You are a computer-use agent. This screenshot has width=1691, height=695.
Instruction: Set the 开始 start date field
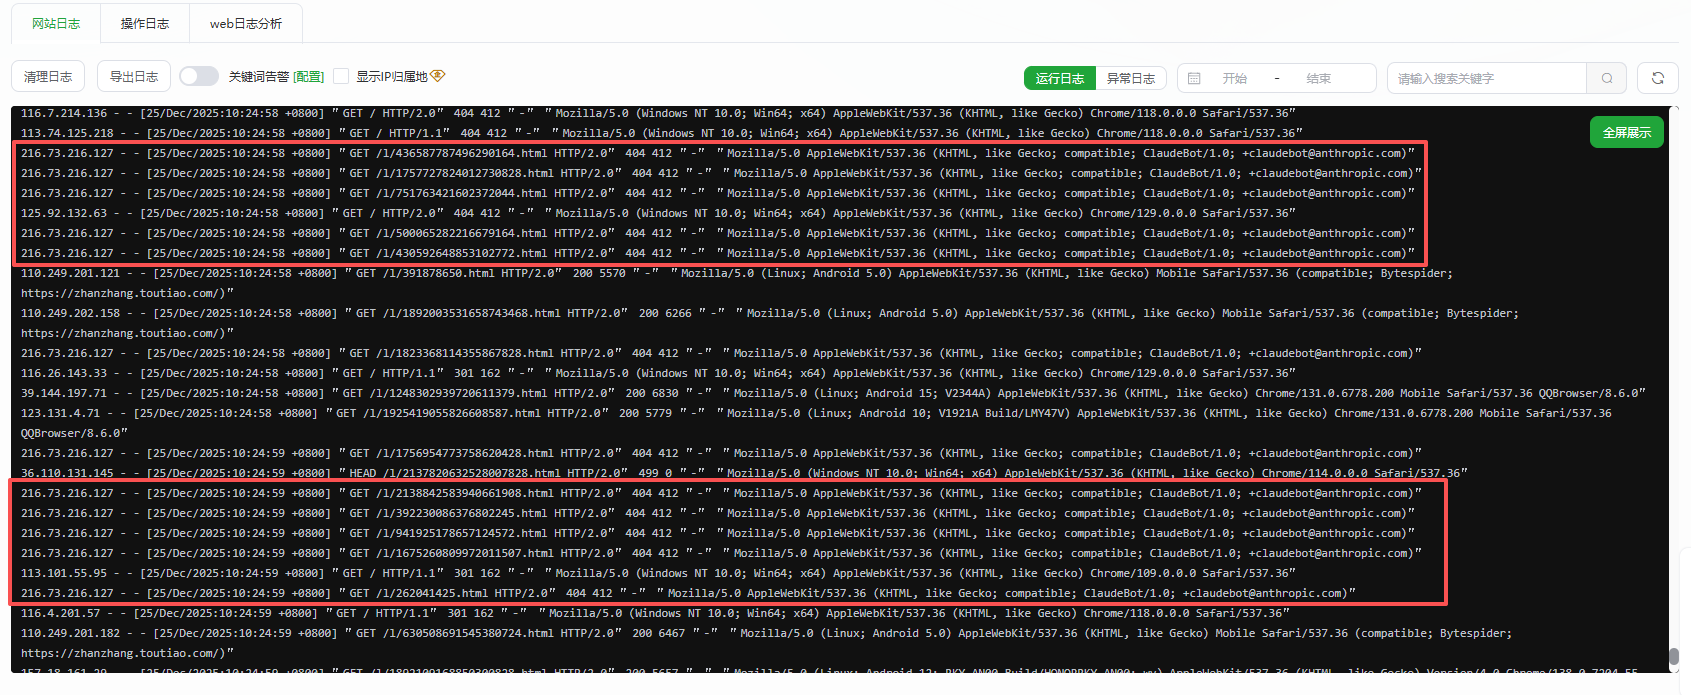[x=1235, y=78]
